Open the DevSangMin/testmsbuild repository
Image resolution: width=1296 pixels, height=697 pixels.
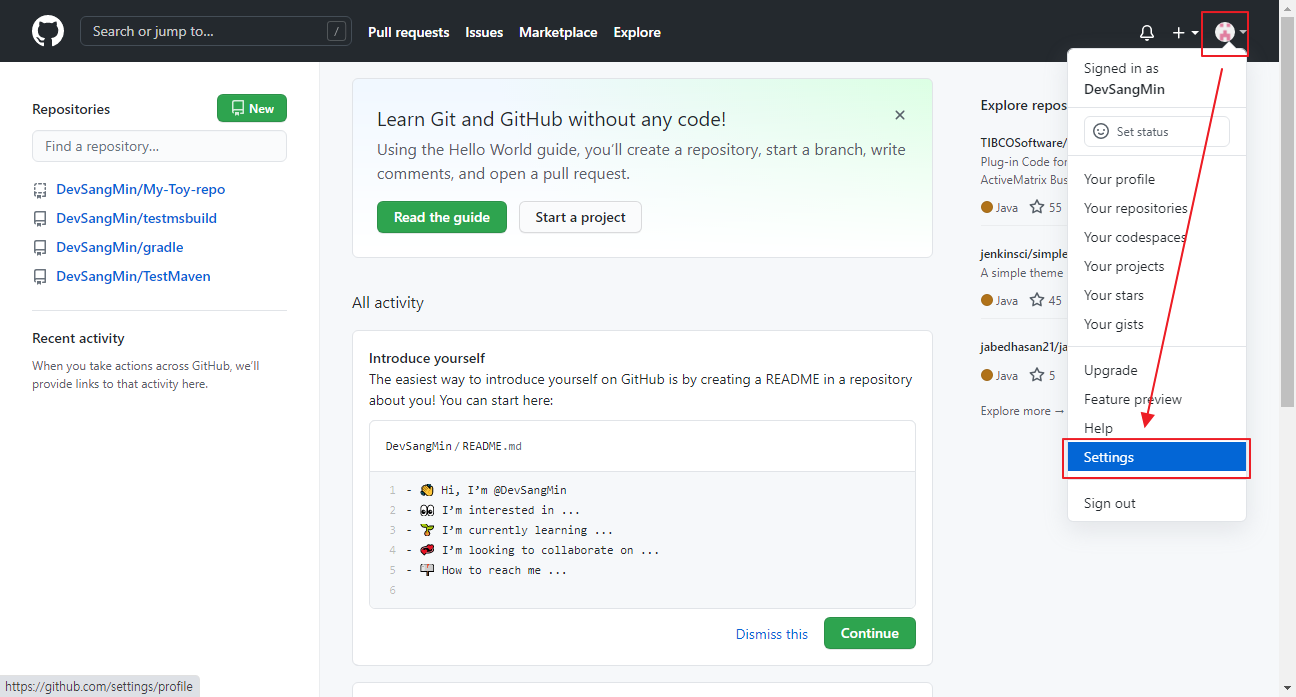[x=136, y=218]
